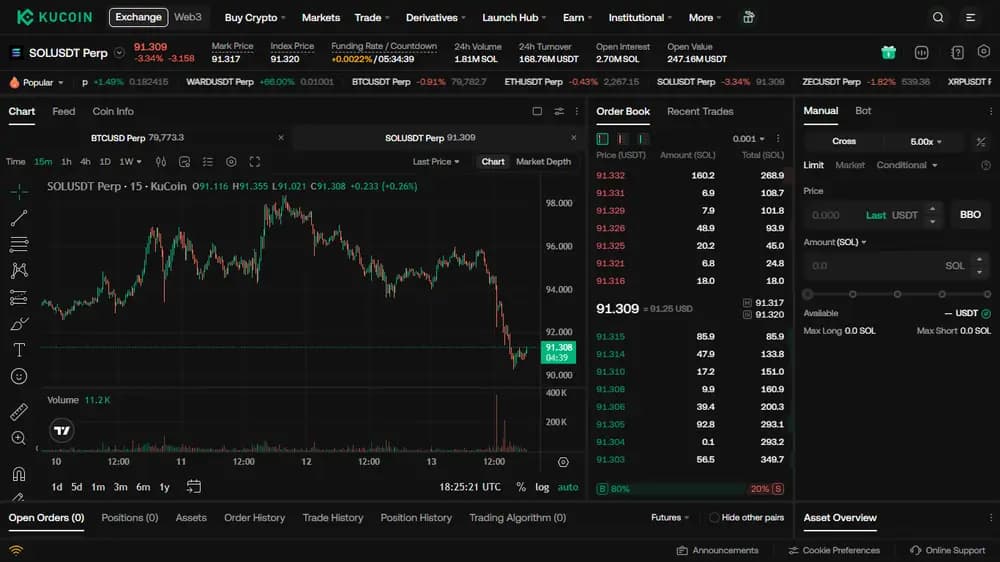This screenshot has height=562, width=1000.
Task: Change the 5.00x leverage dropdown
Action: pyautogui.click(x=925, y=142)
